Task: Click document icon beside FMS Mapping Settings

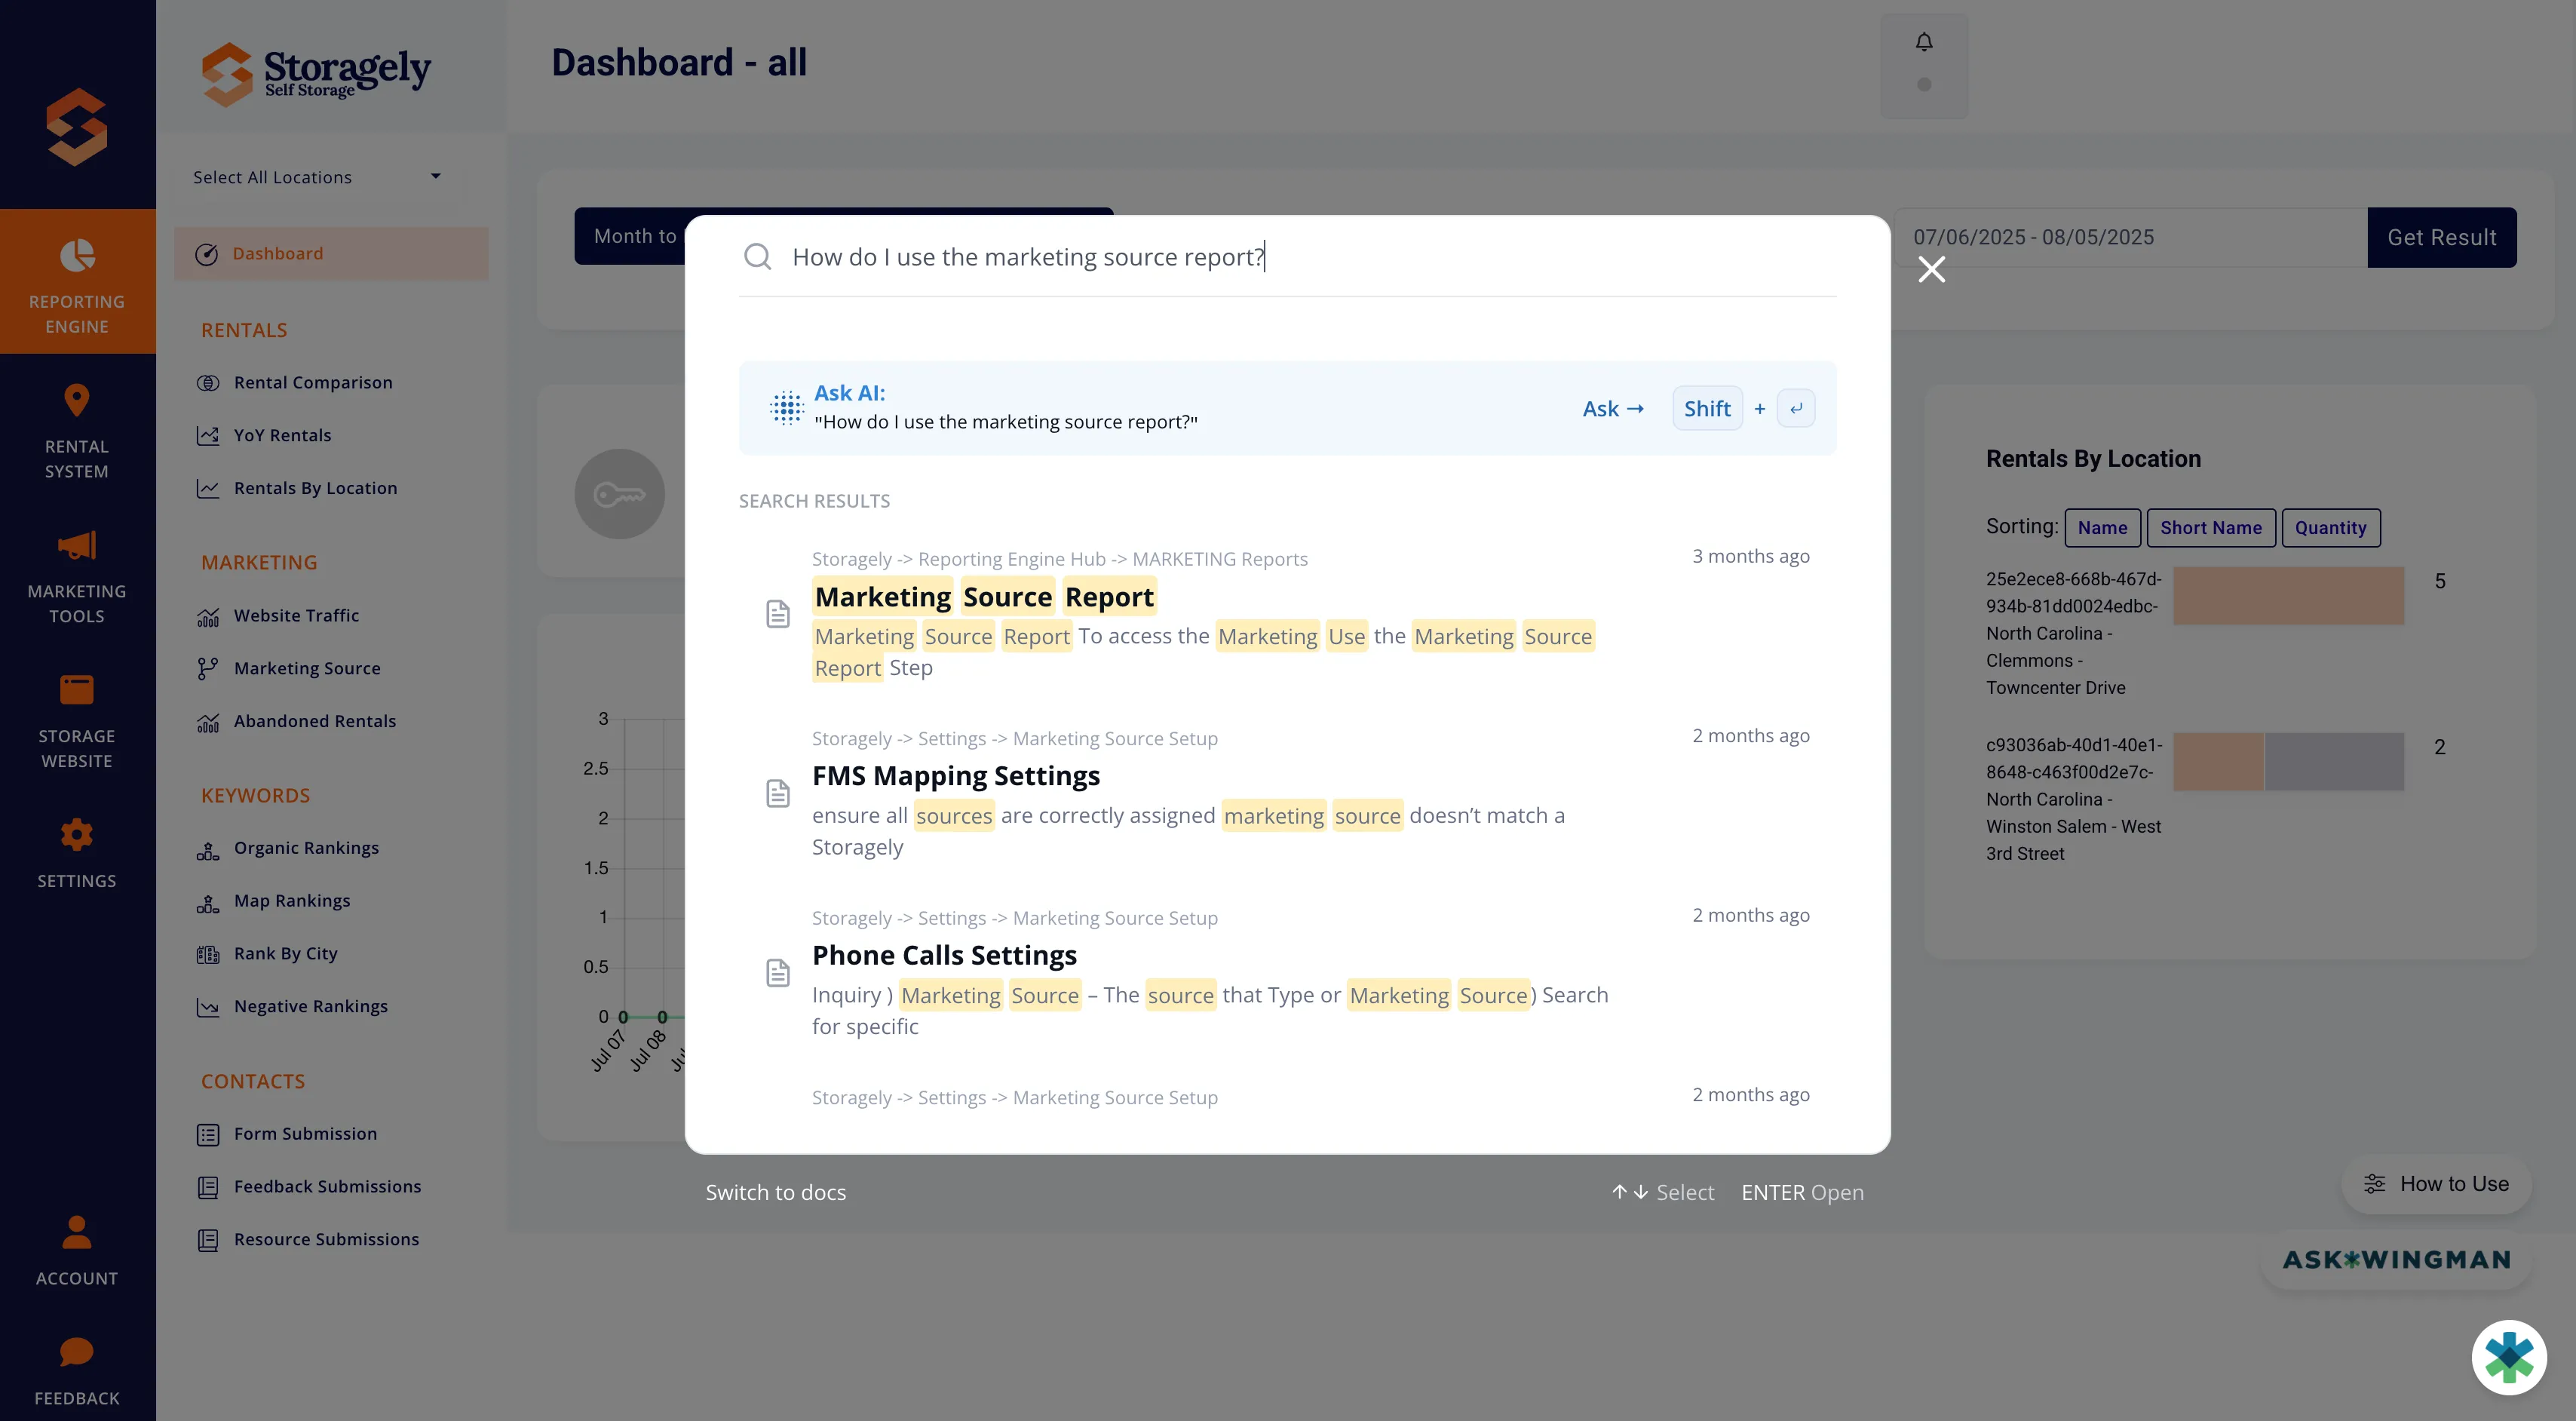Action: [x=778, y=793]
